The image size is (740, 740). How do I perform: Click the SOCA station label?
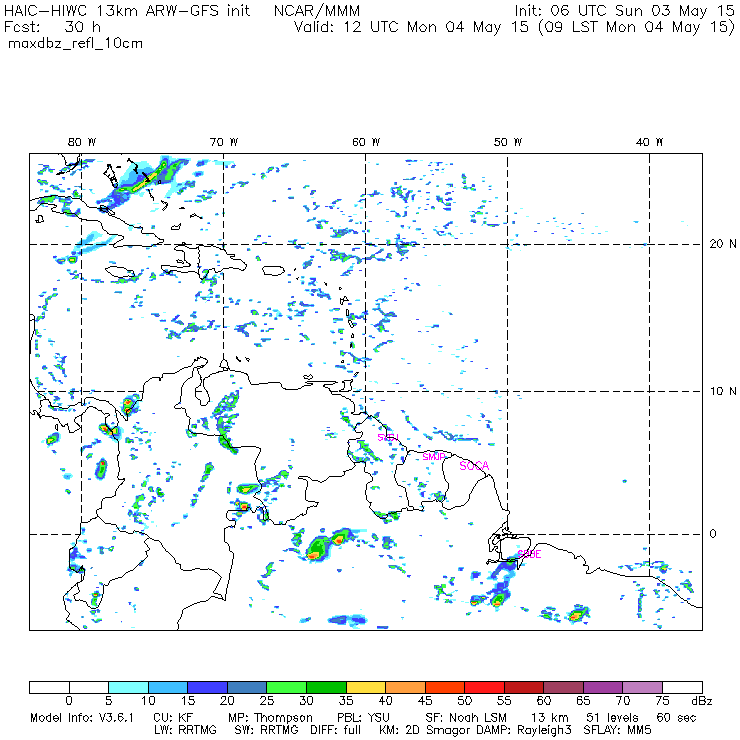click(x=474, y=466)
